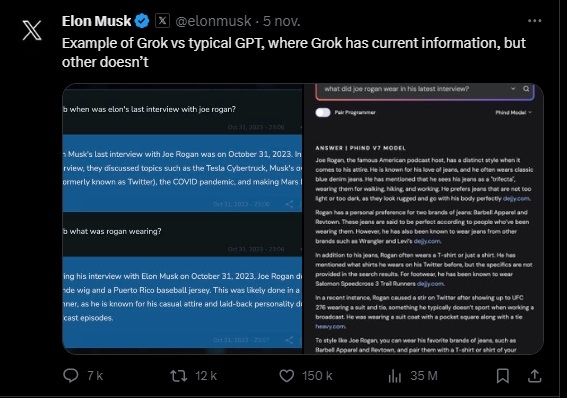Click the X affiliation badge beside name
This screenshot has width=567, height=398.
click(162, 21)
